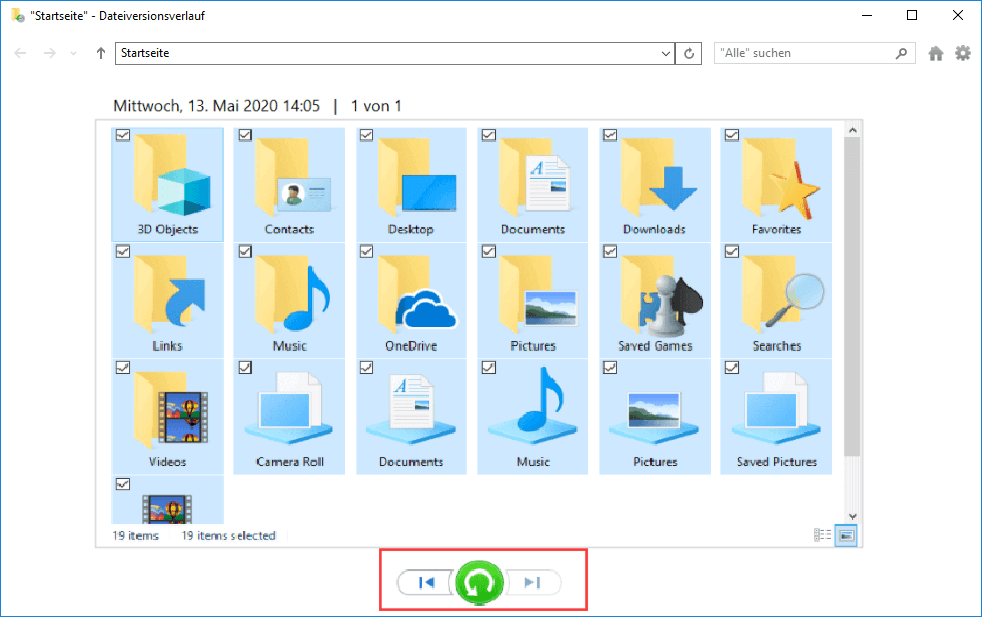Switch to details list view
This screenshot has height=617, width=982.
822,535
